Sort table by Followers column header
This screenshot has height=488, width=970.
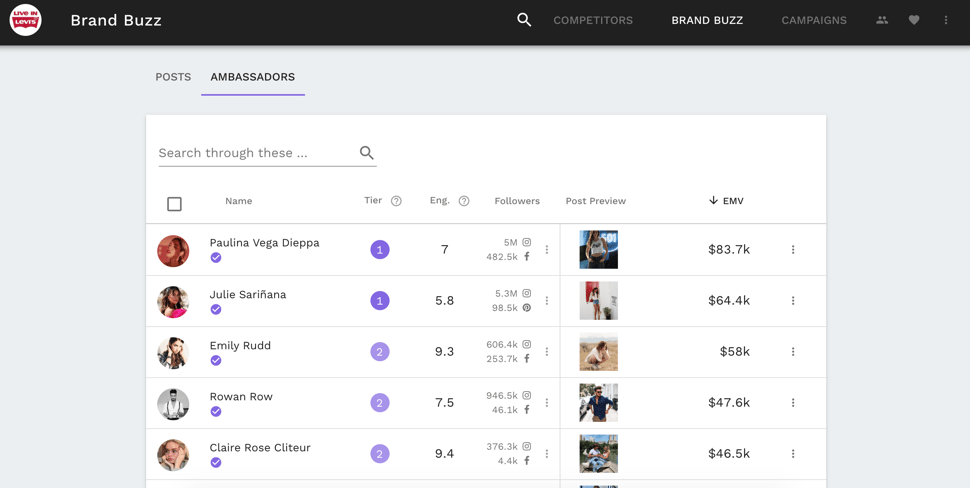(517, 201)
